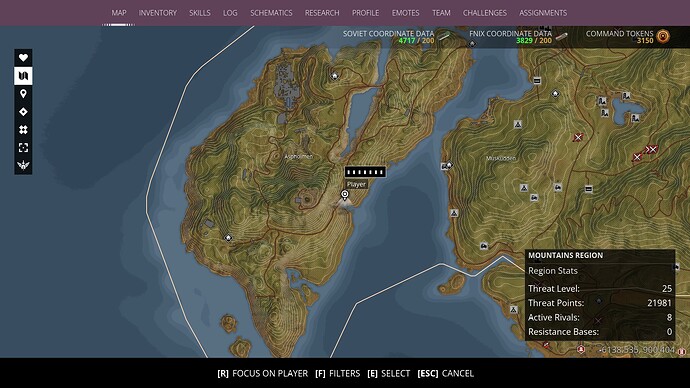
Task: Open the Inventory tab
Action: [158, 13]
